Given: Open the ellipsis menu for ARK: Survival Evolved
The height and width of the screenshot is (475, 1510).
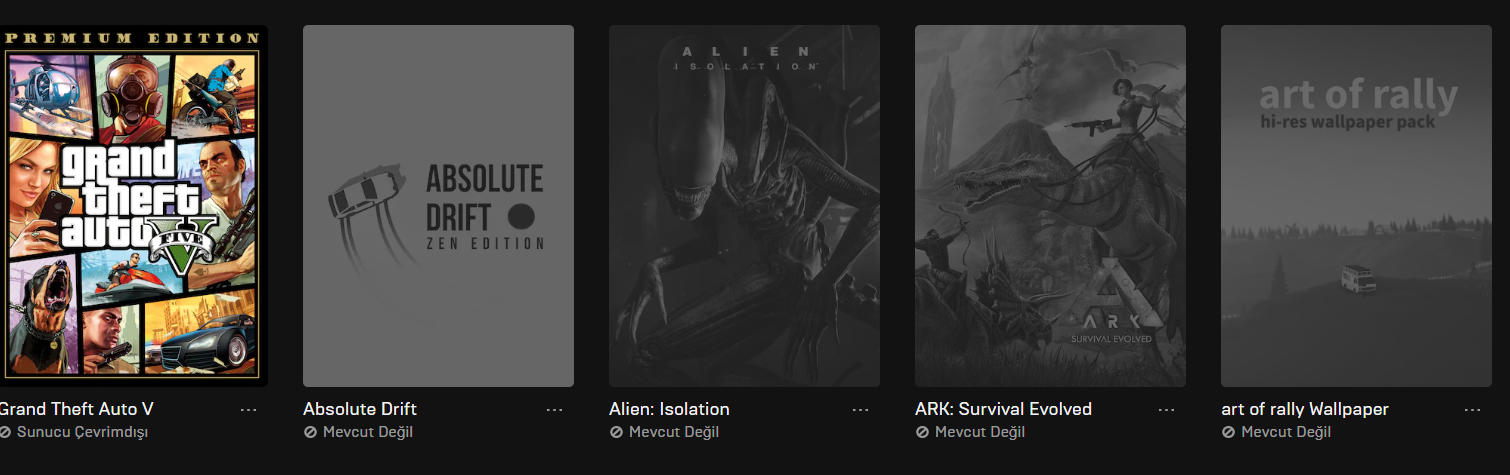Looking at the screenshot, I should [x=1166, y=410].
